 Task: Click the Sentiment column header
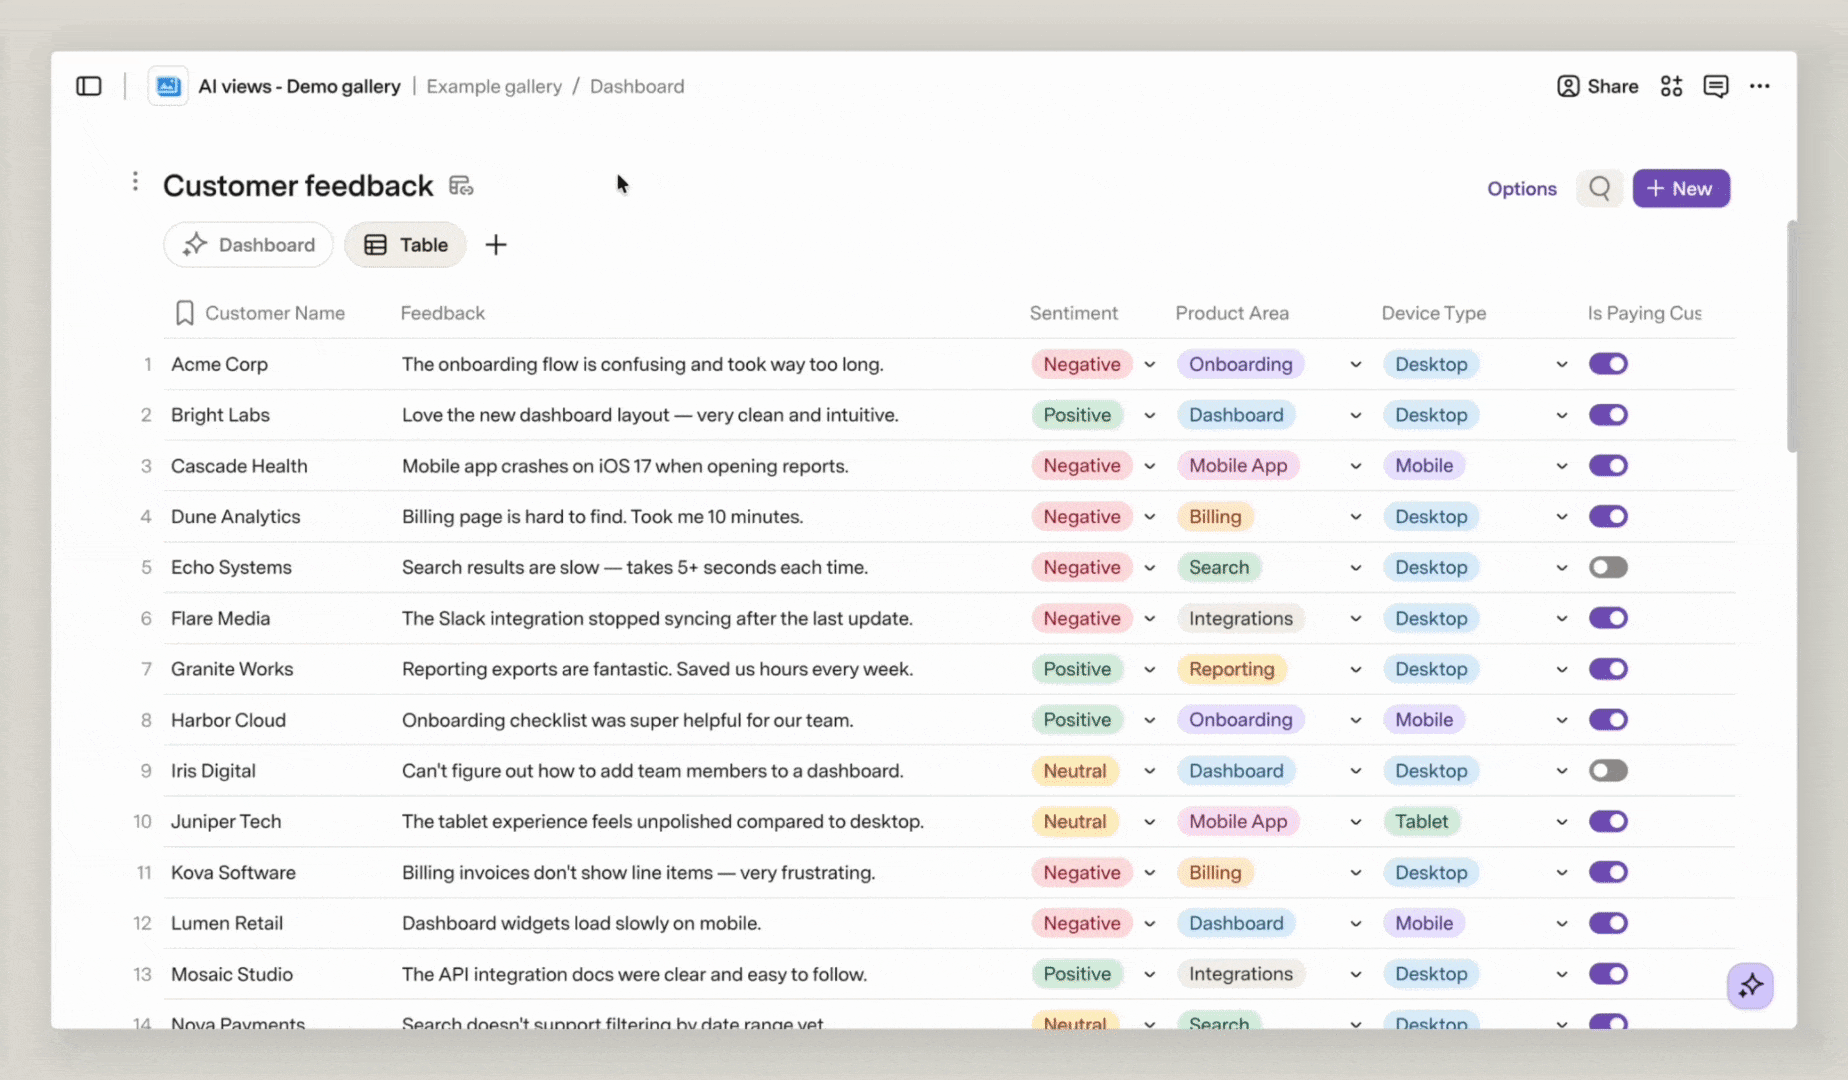(1073, 313)
